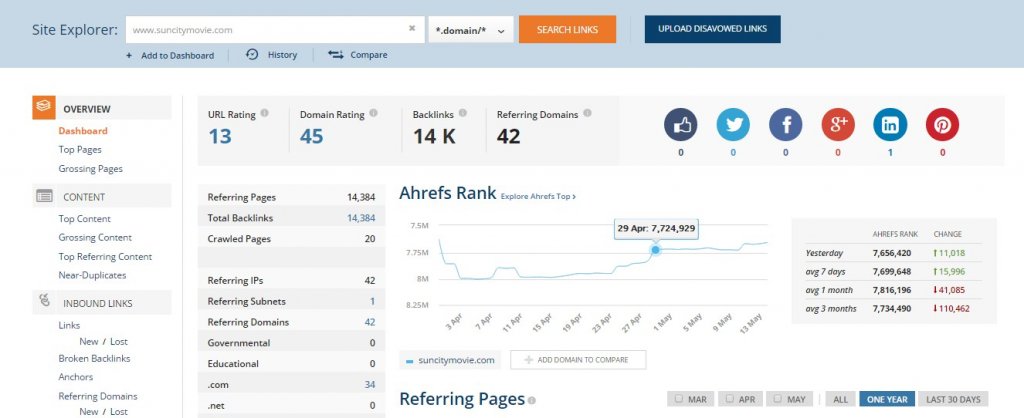
Task: Click the Crawled Pages row value 20
Action: pyautogui.click(x=370, y=238)
